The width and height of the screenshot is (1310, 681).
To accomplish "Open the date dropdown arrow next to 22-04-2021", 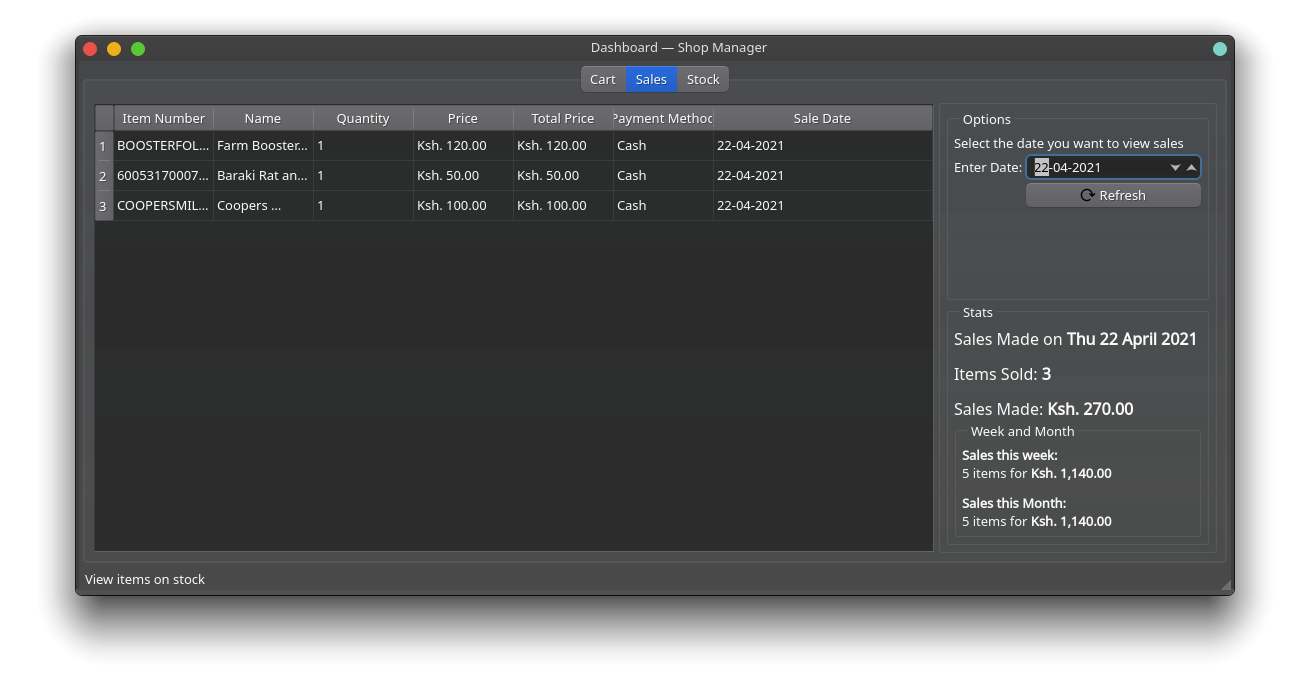I will point(1175,167).
